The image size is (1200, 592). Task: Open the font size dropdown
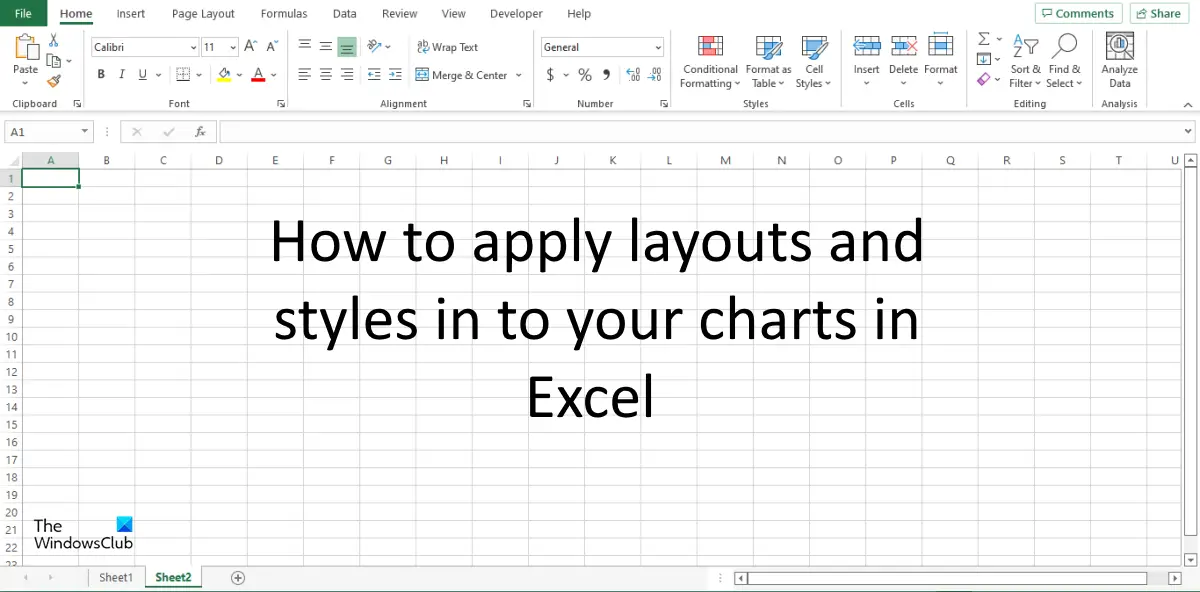pyautogui.click(x=233, y=47)
